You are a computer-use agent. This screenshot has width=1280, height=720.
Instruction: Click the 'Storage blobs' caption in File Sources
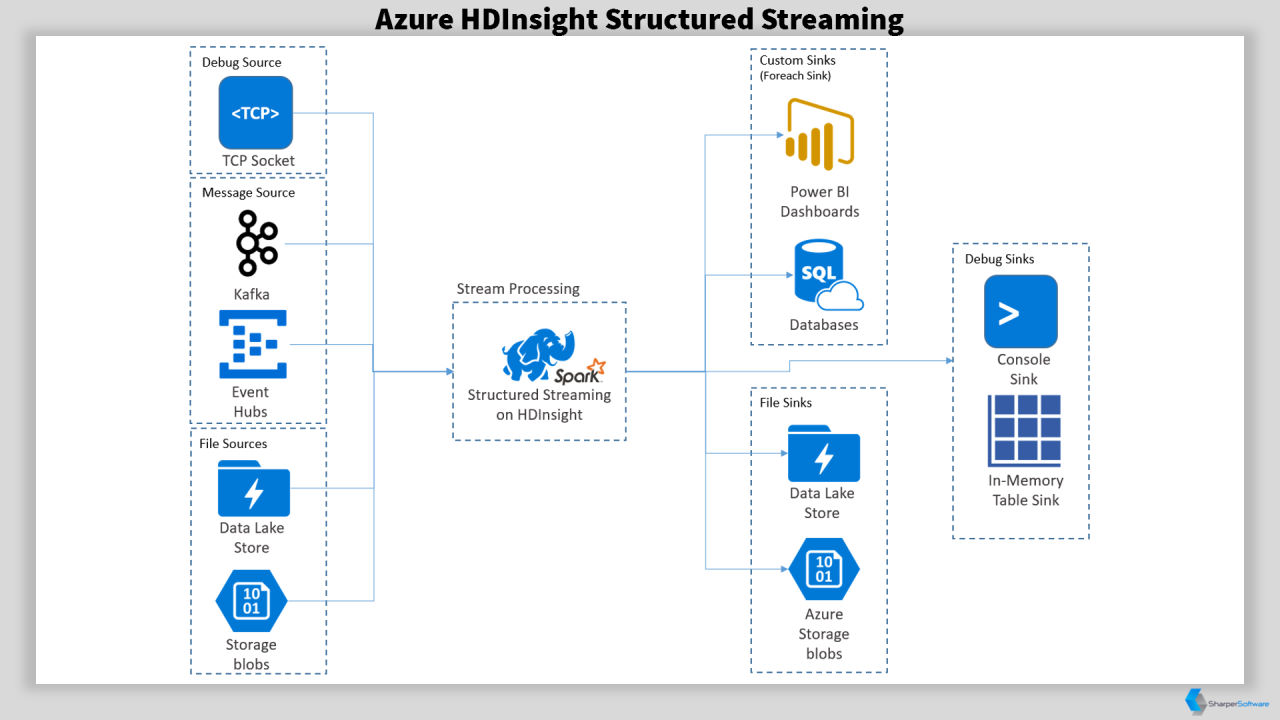(251, 654)
